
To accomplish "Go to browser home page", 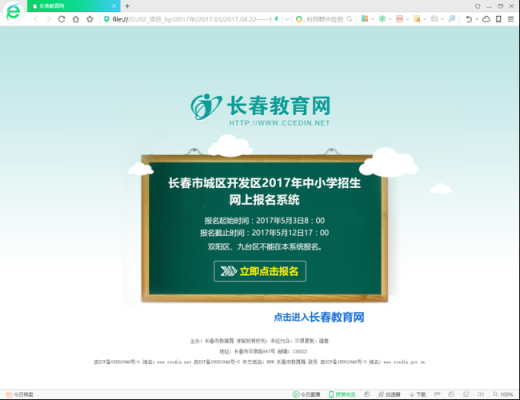I will point(76,19).
